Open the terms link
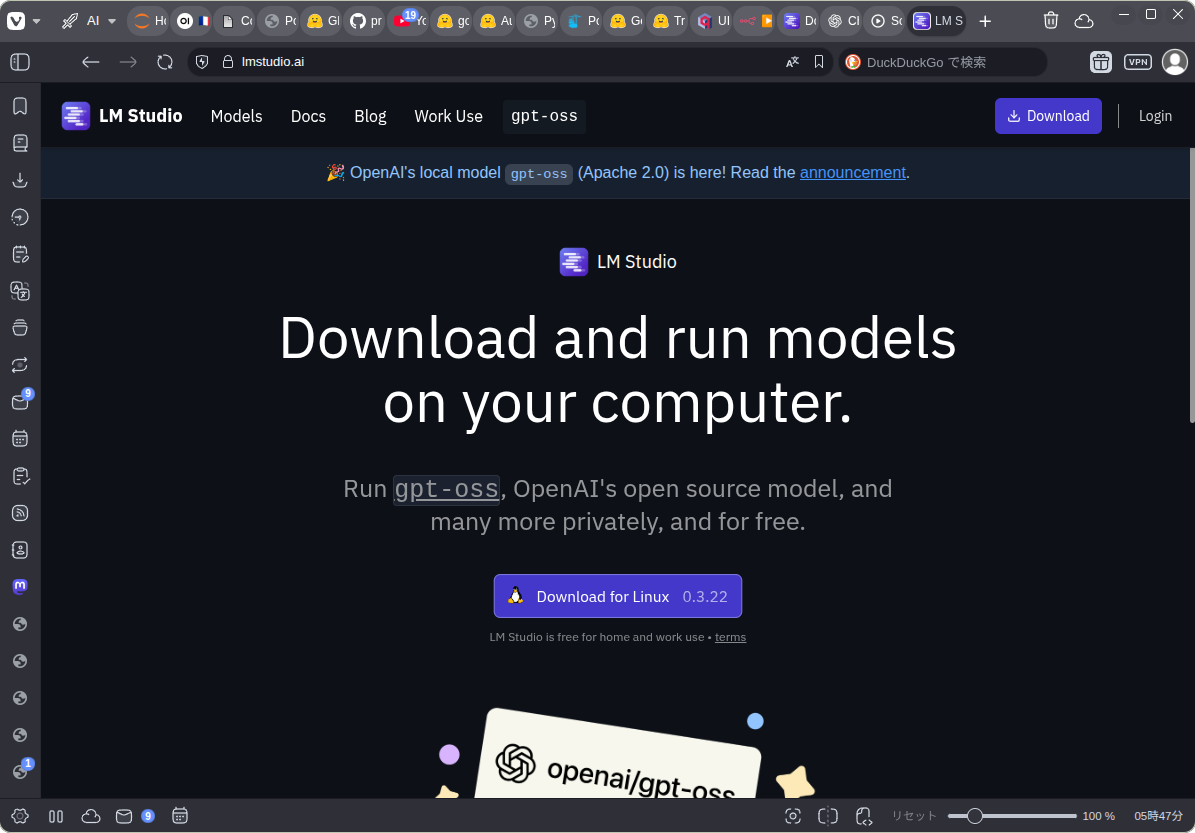This screenshot has height=833, width=1195. pos(730,637)
